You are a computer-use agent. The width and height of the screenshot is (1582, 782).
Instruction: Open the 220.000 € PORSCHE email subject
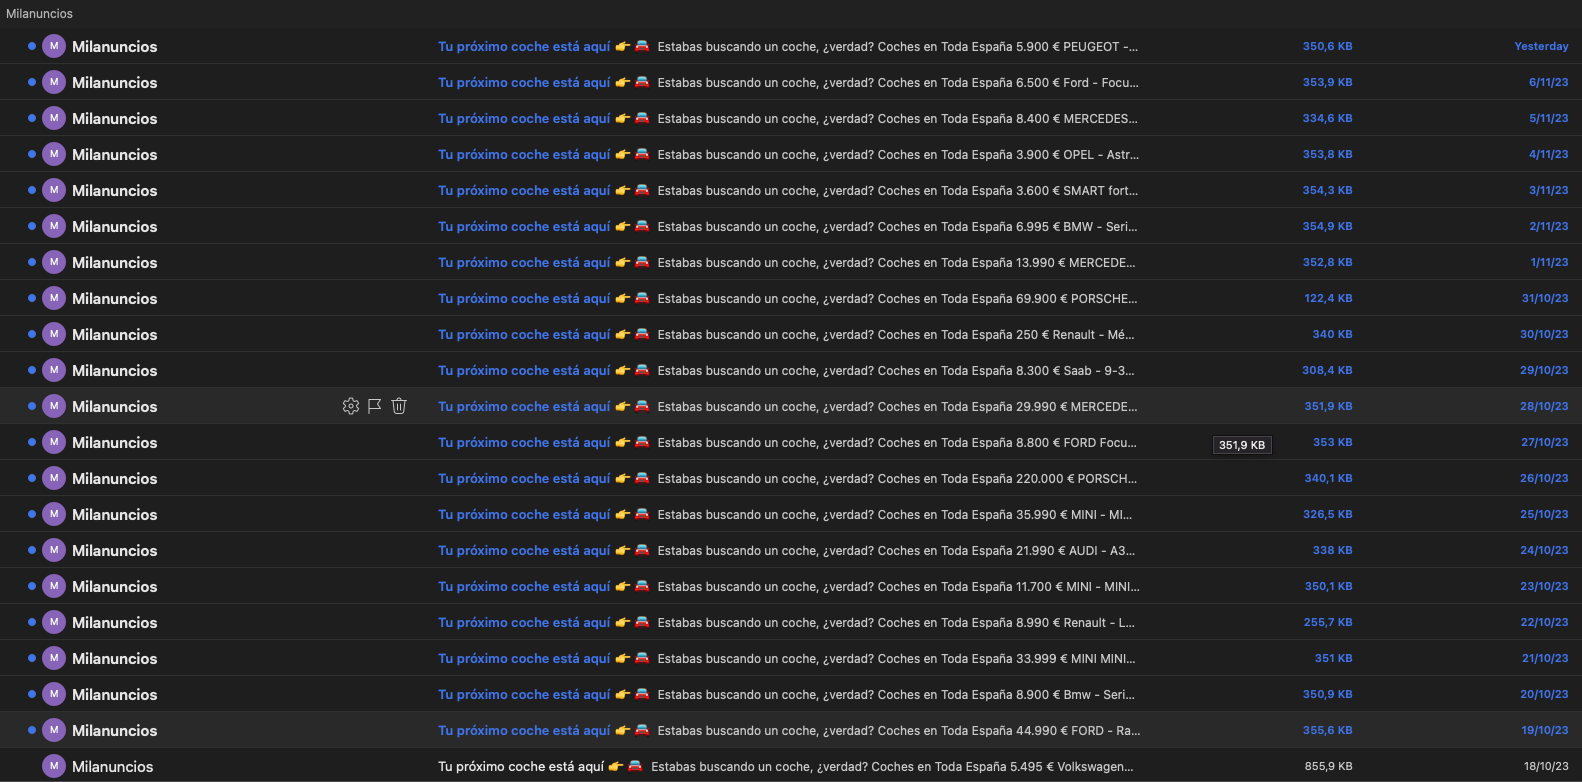pyautogui.click(x=791, y=478)
